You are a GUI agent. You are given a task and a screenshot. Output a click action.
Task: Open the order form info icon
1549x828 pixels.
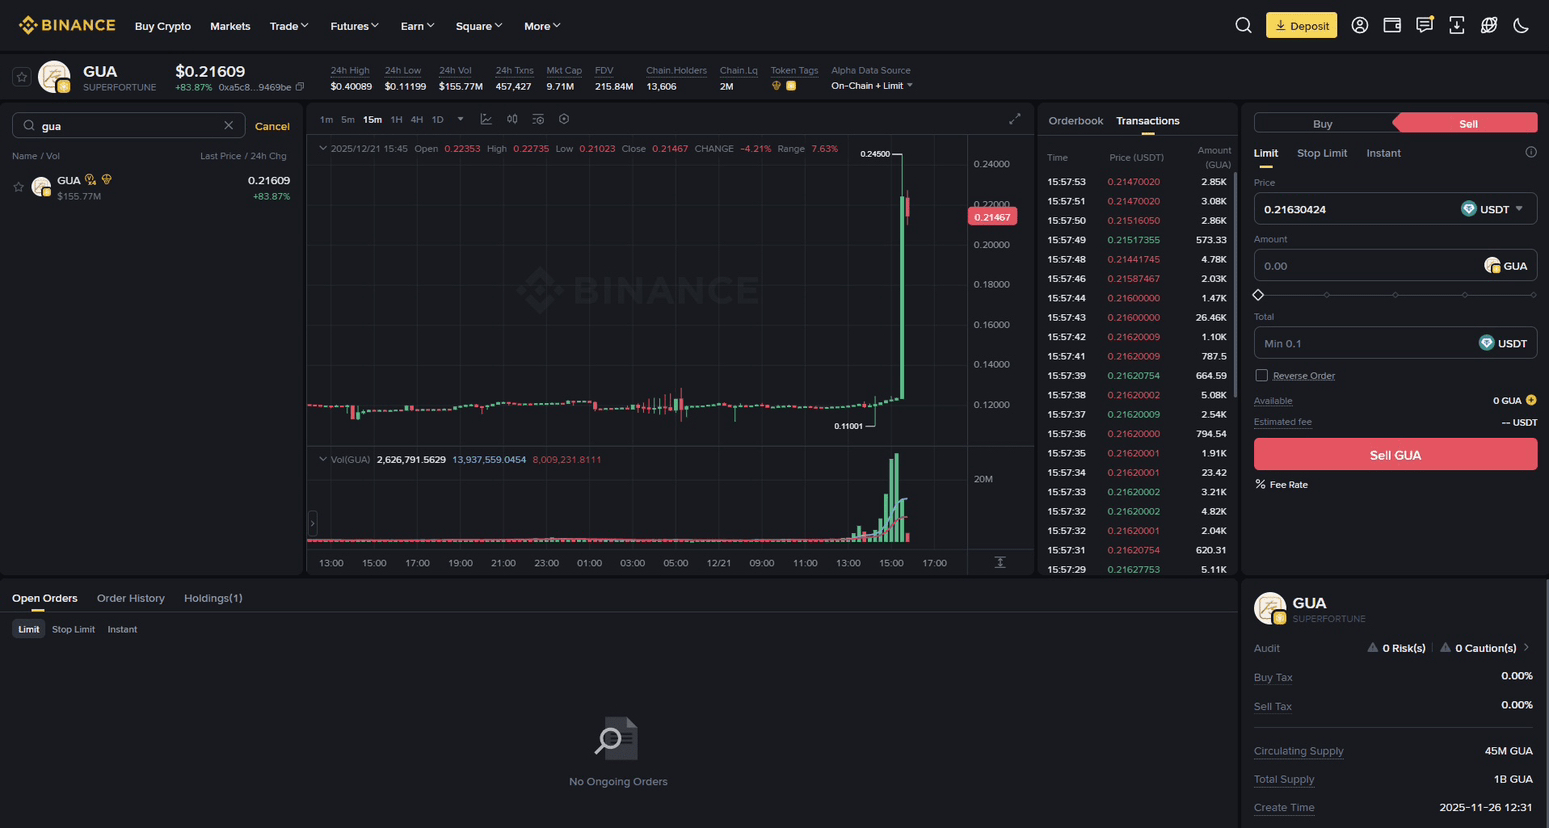click(x=1531, y=152)
